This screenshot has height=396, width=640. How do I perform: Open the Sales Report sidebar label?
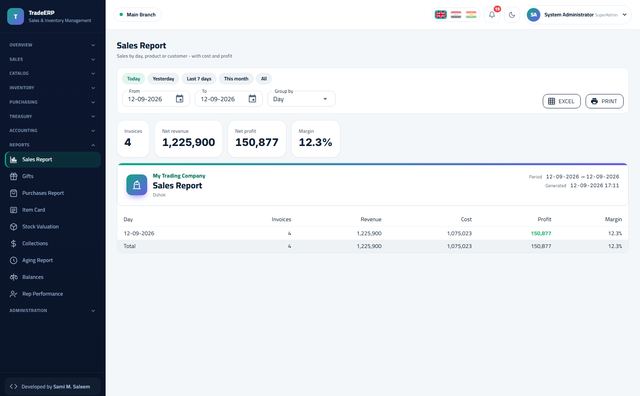37,160
